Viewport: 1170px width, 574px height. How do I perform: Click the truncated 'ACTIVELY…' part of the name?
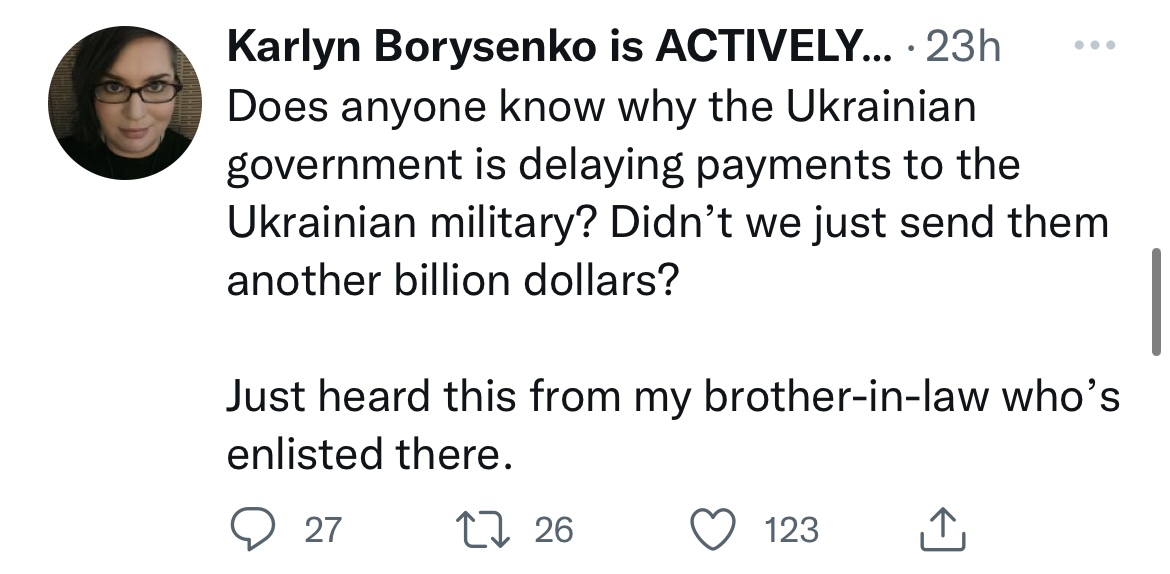tap(773, 47)
